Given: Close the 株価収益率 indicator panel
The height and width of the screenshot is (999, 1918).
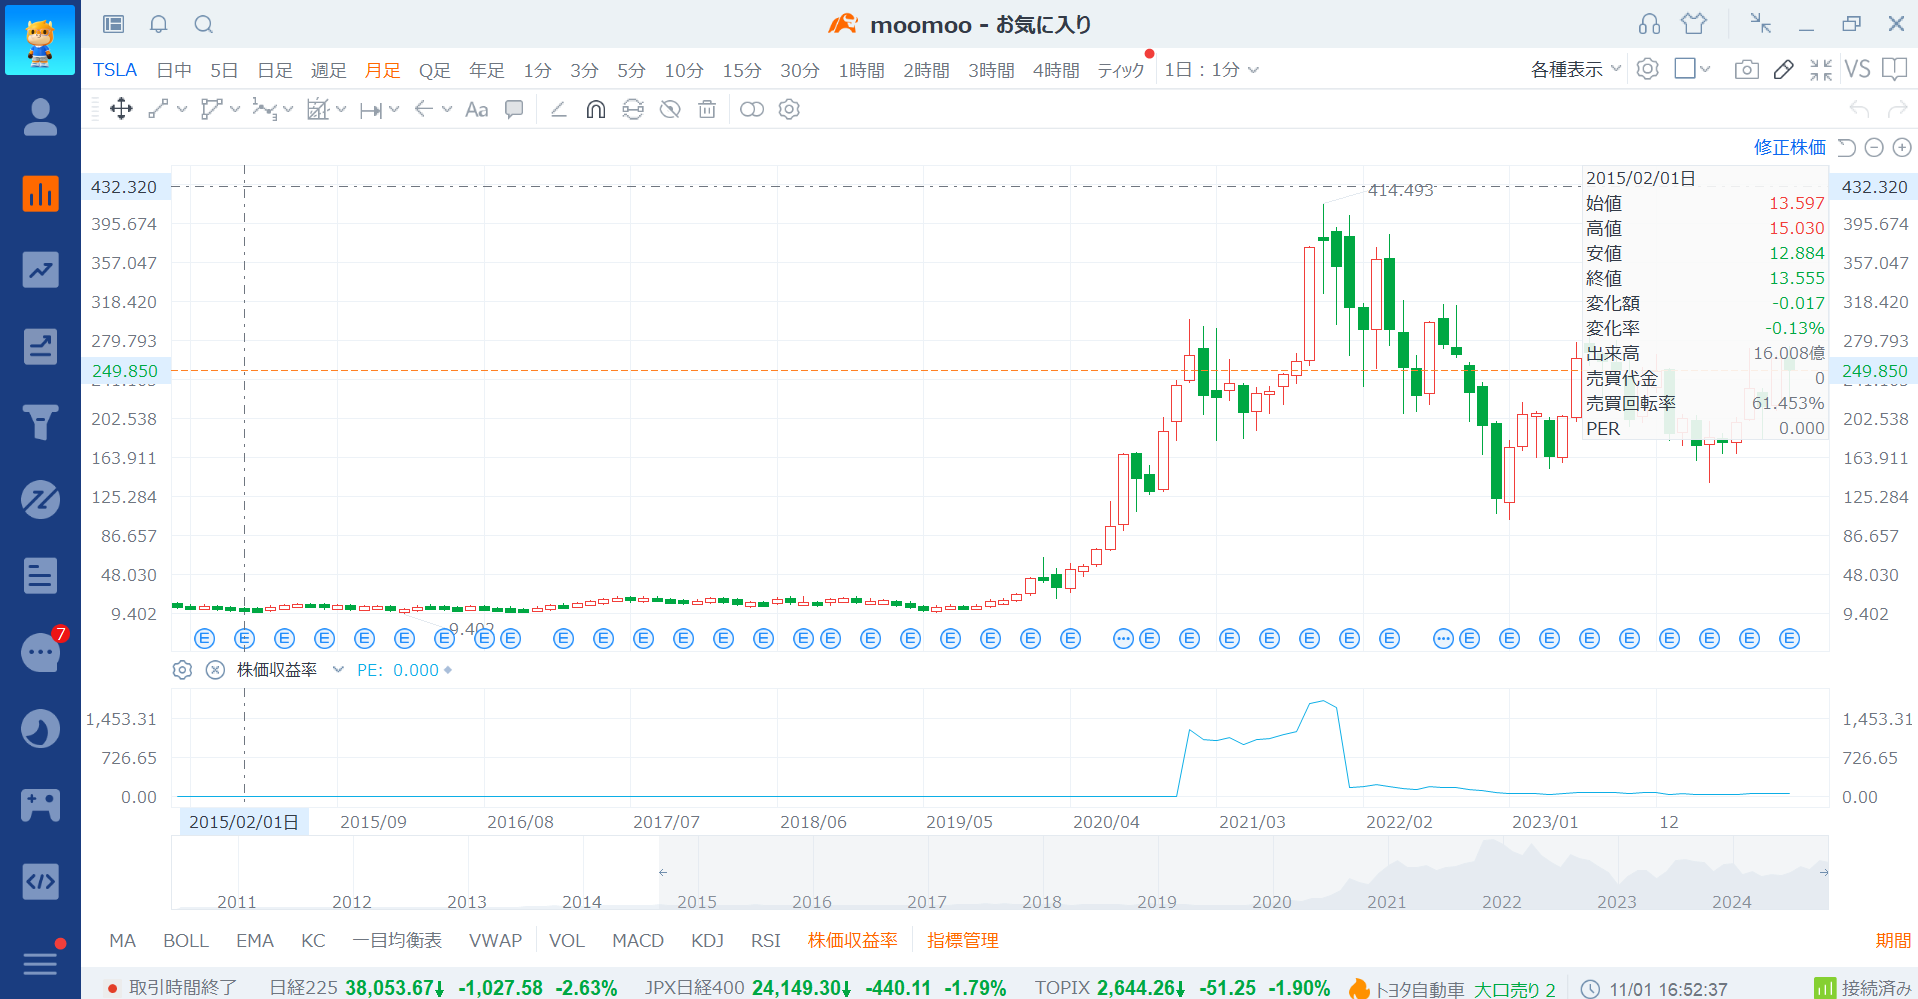Looking at the screenshot, I should (215, 670).
